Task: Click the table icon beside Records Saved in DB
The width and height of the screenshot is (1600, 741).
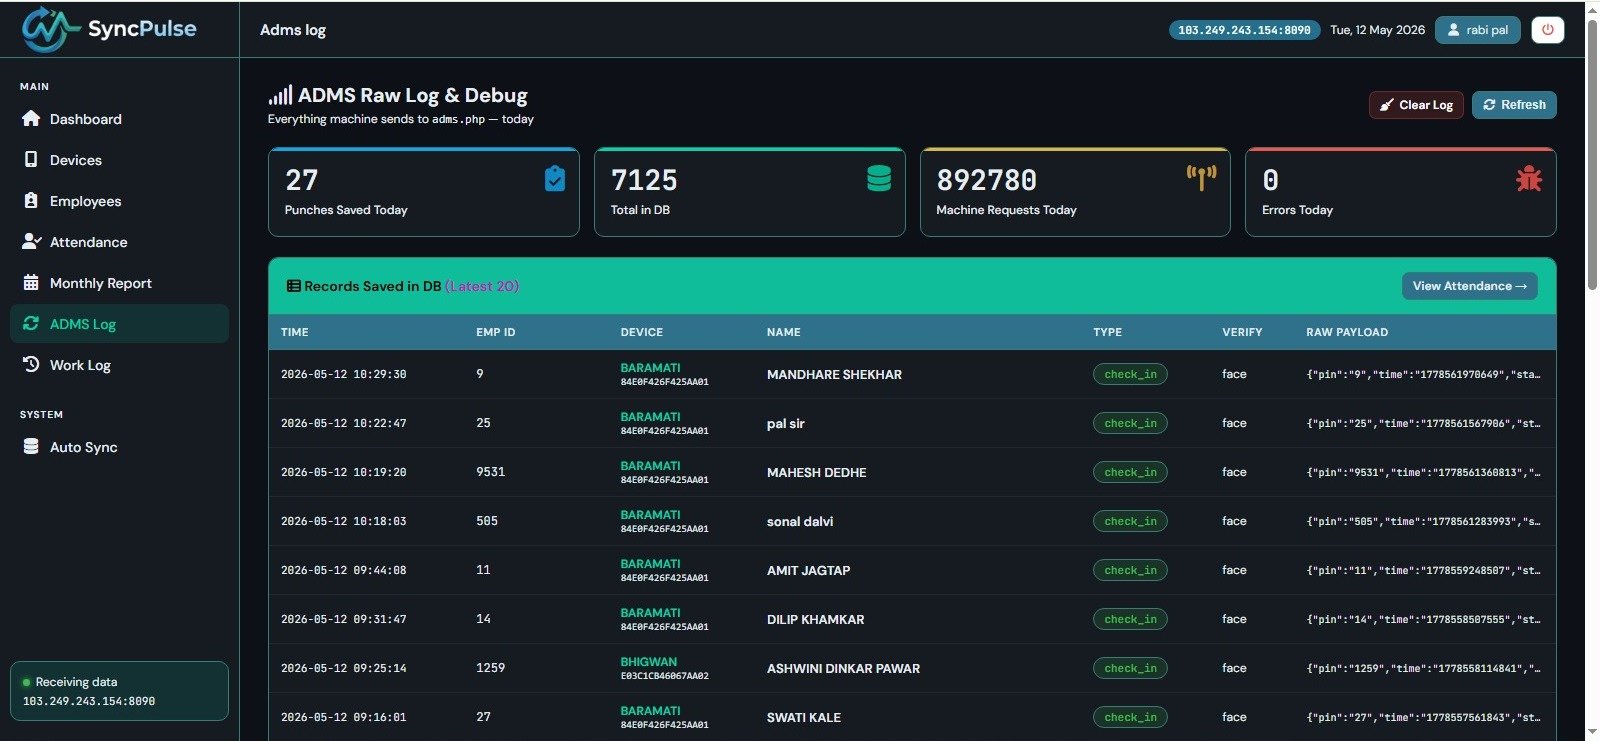Action: click(x=294, y=286)
